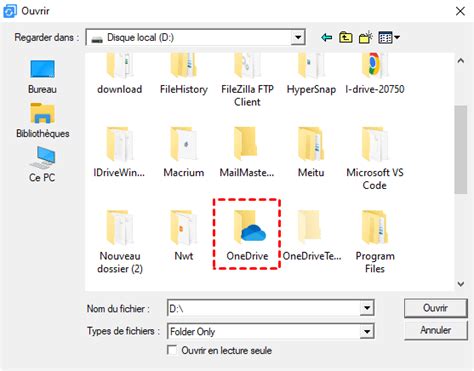Select the OneDrive cloud folder

coord(247,236)
